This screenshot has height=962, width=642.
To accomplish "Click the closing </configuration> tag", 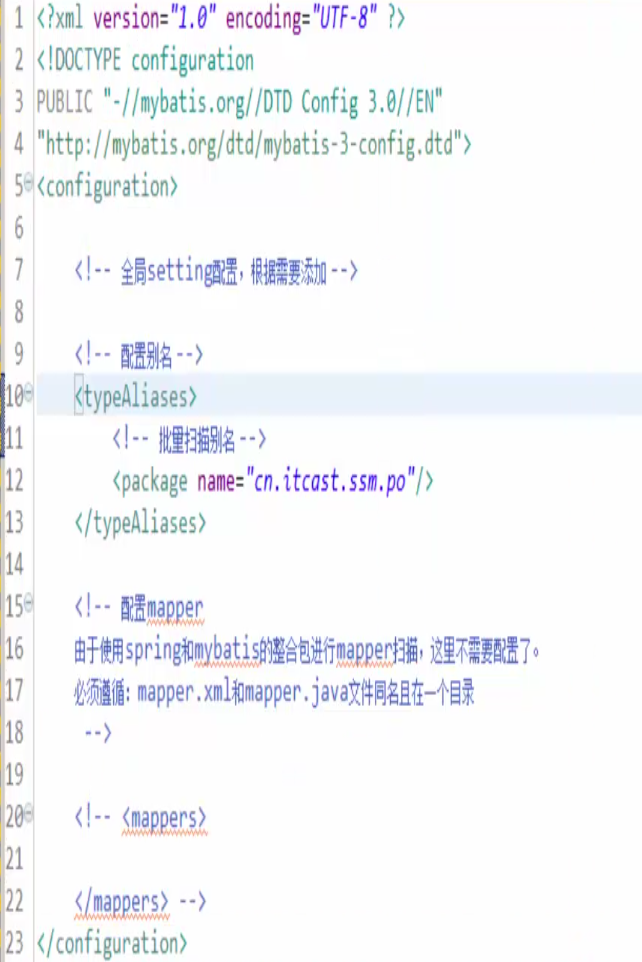I will [x=112, y=944].
